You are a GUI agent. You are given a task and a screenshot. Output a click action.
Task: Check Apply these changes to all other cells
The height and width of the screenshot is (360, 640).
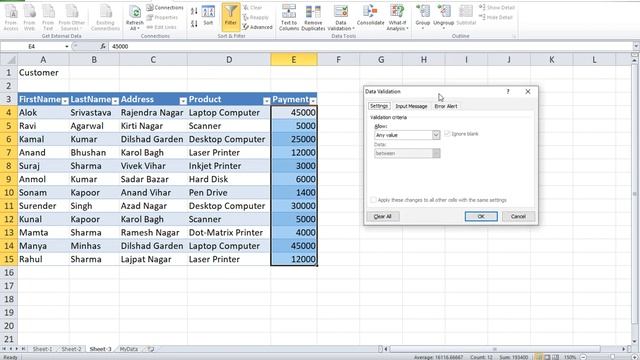coord(373,200)
